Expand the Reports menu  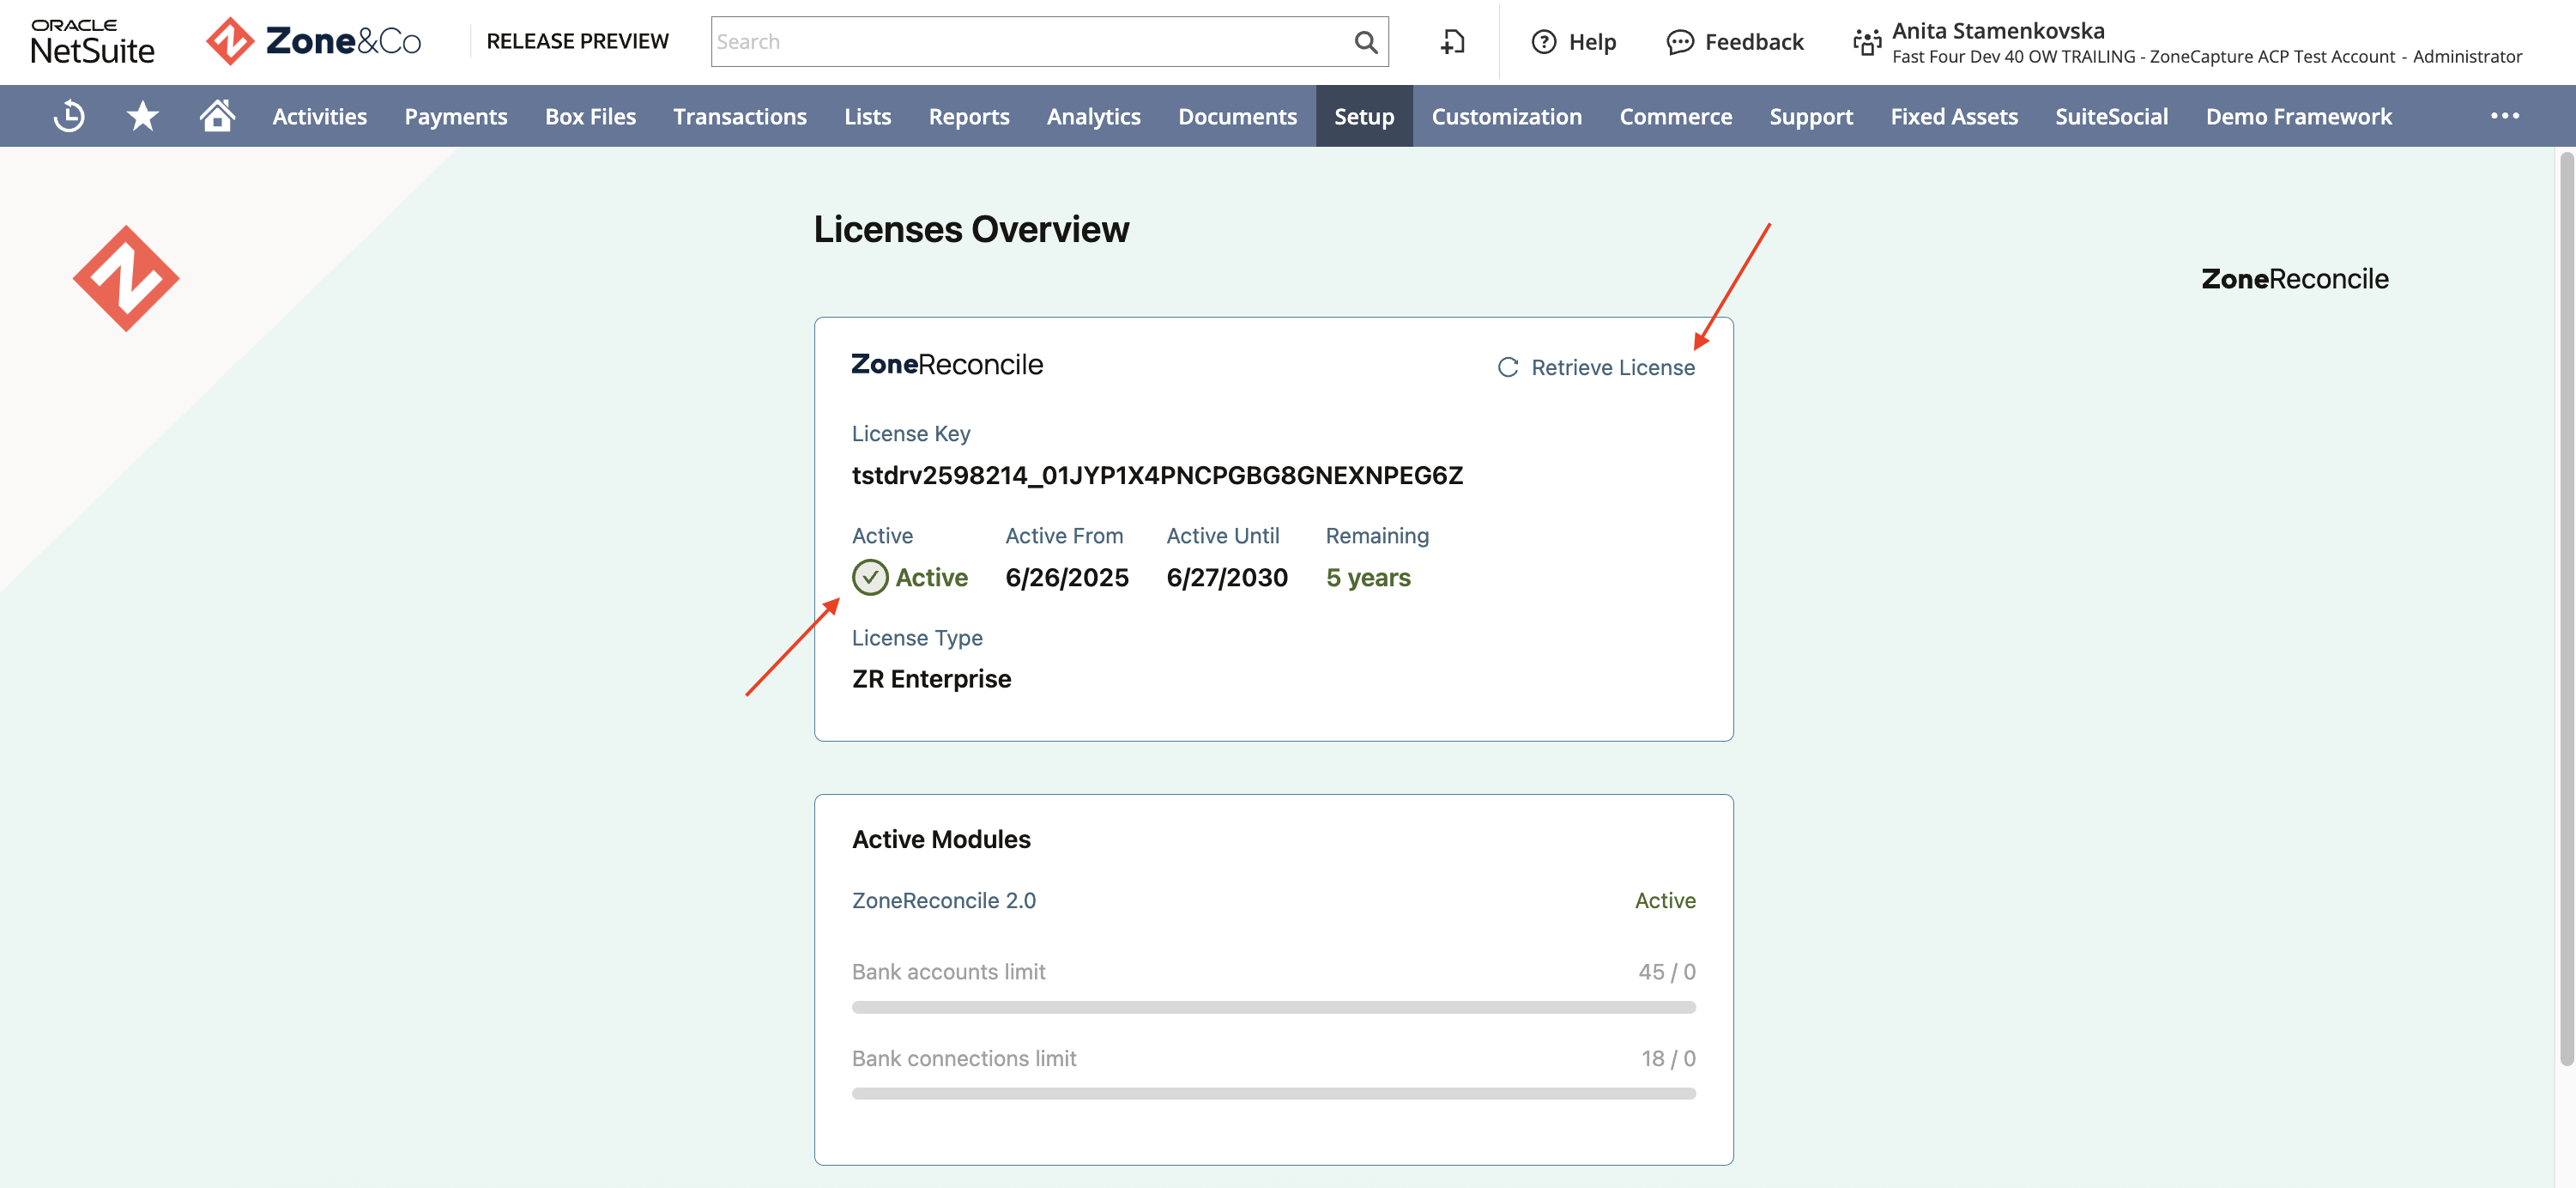(968, 116)
